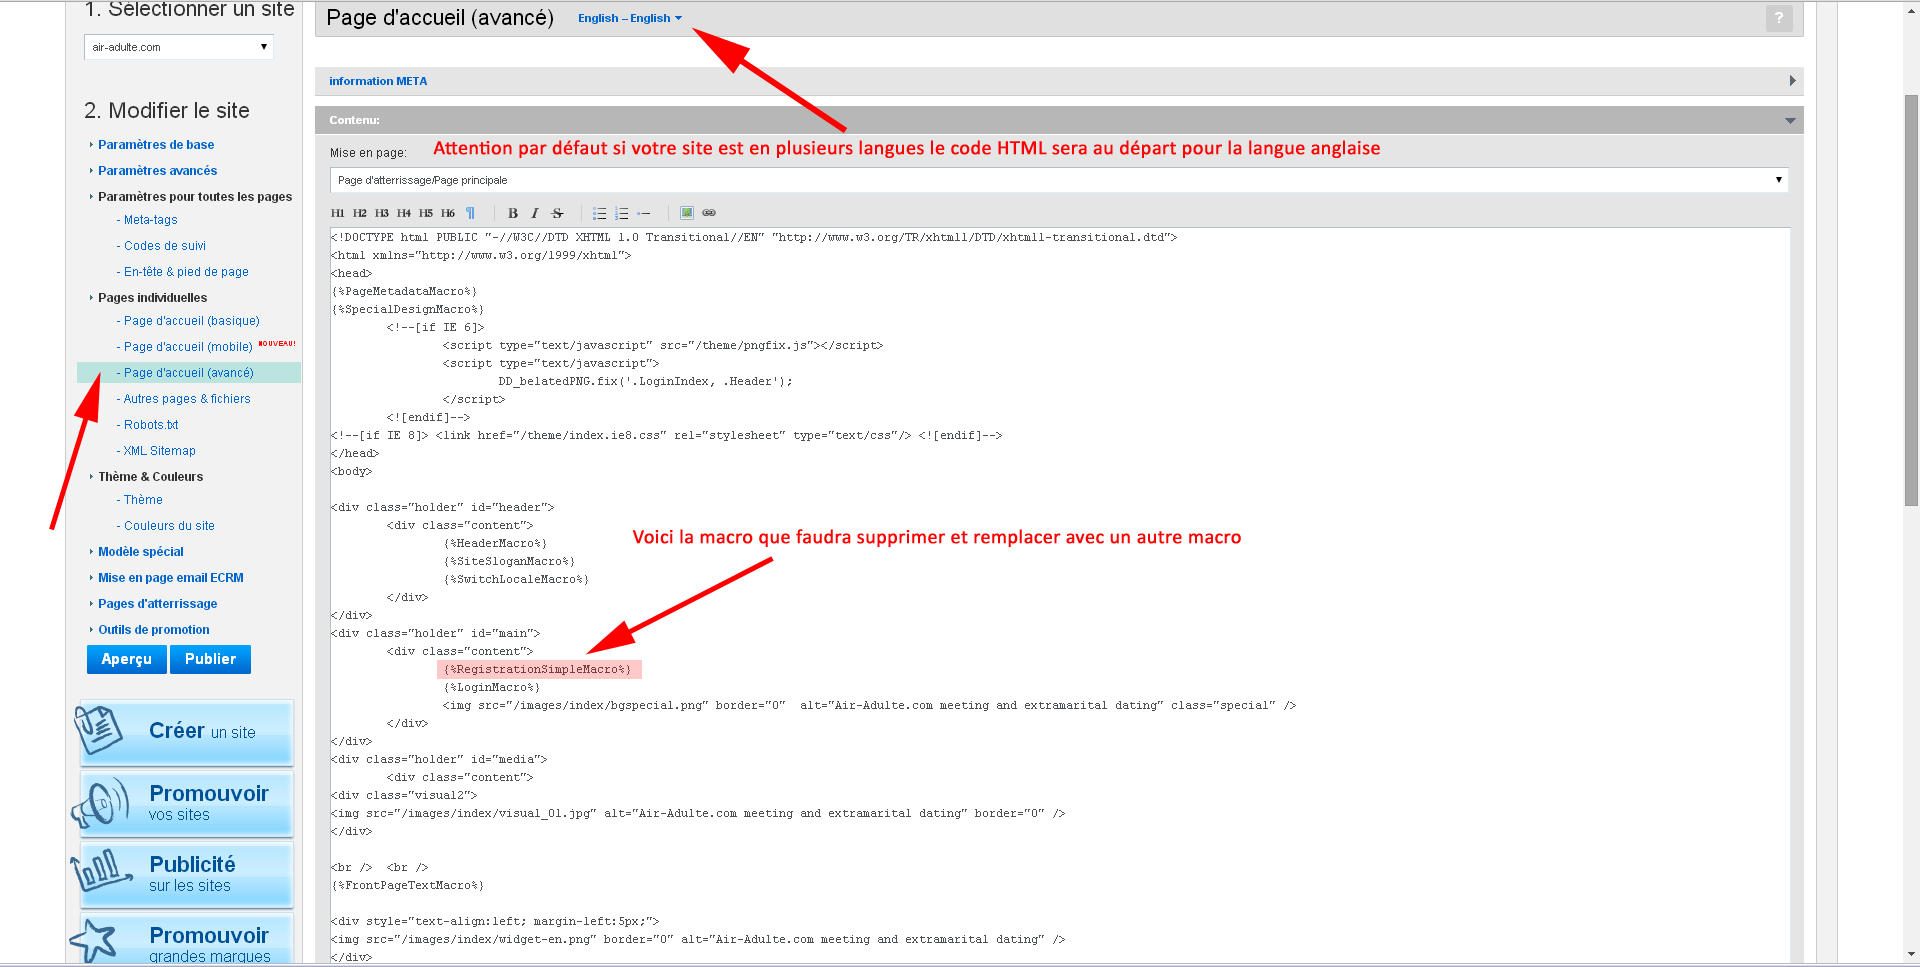The image size is (1920, 967).
Task: Open En-tête & pied de page
Action: click(186, 272)
